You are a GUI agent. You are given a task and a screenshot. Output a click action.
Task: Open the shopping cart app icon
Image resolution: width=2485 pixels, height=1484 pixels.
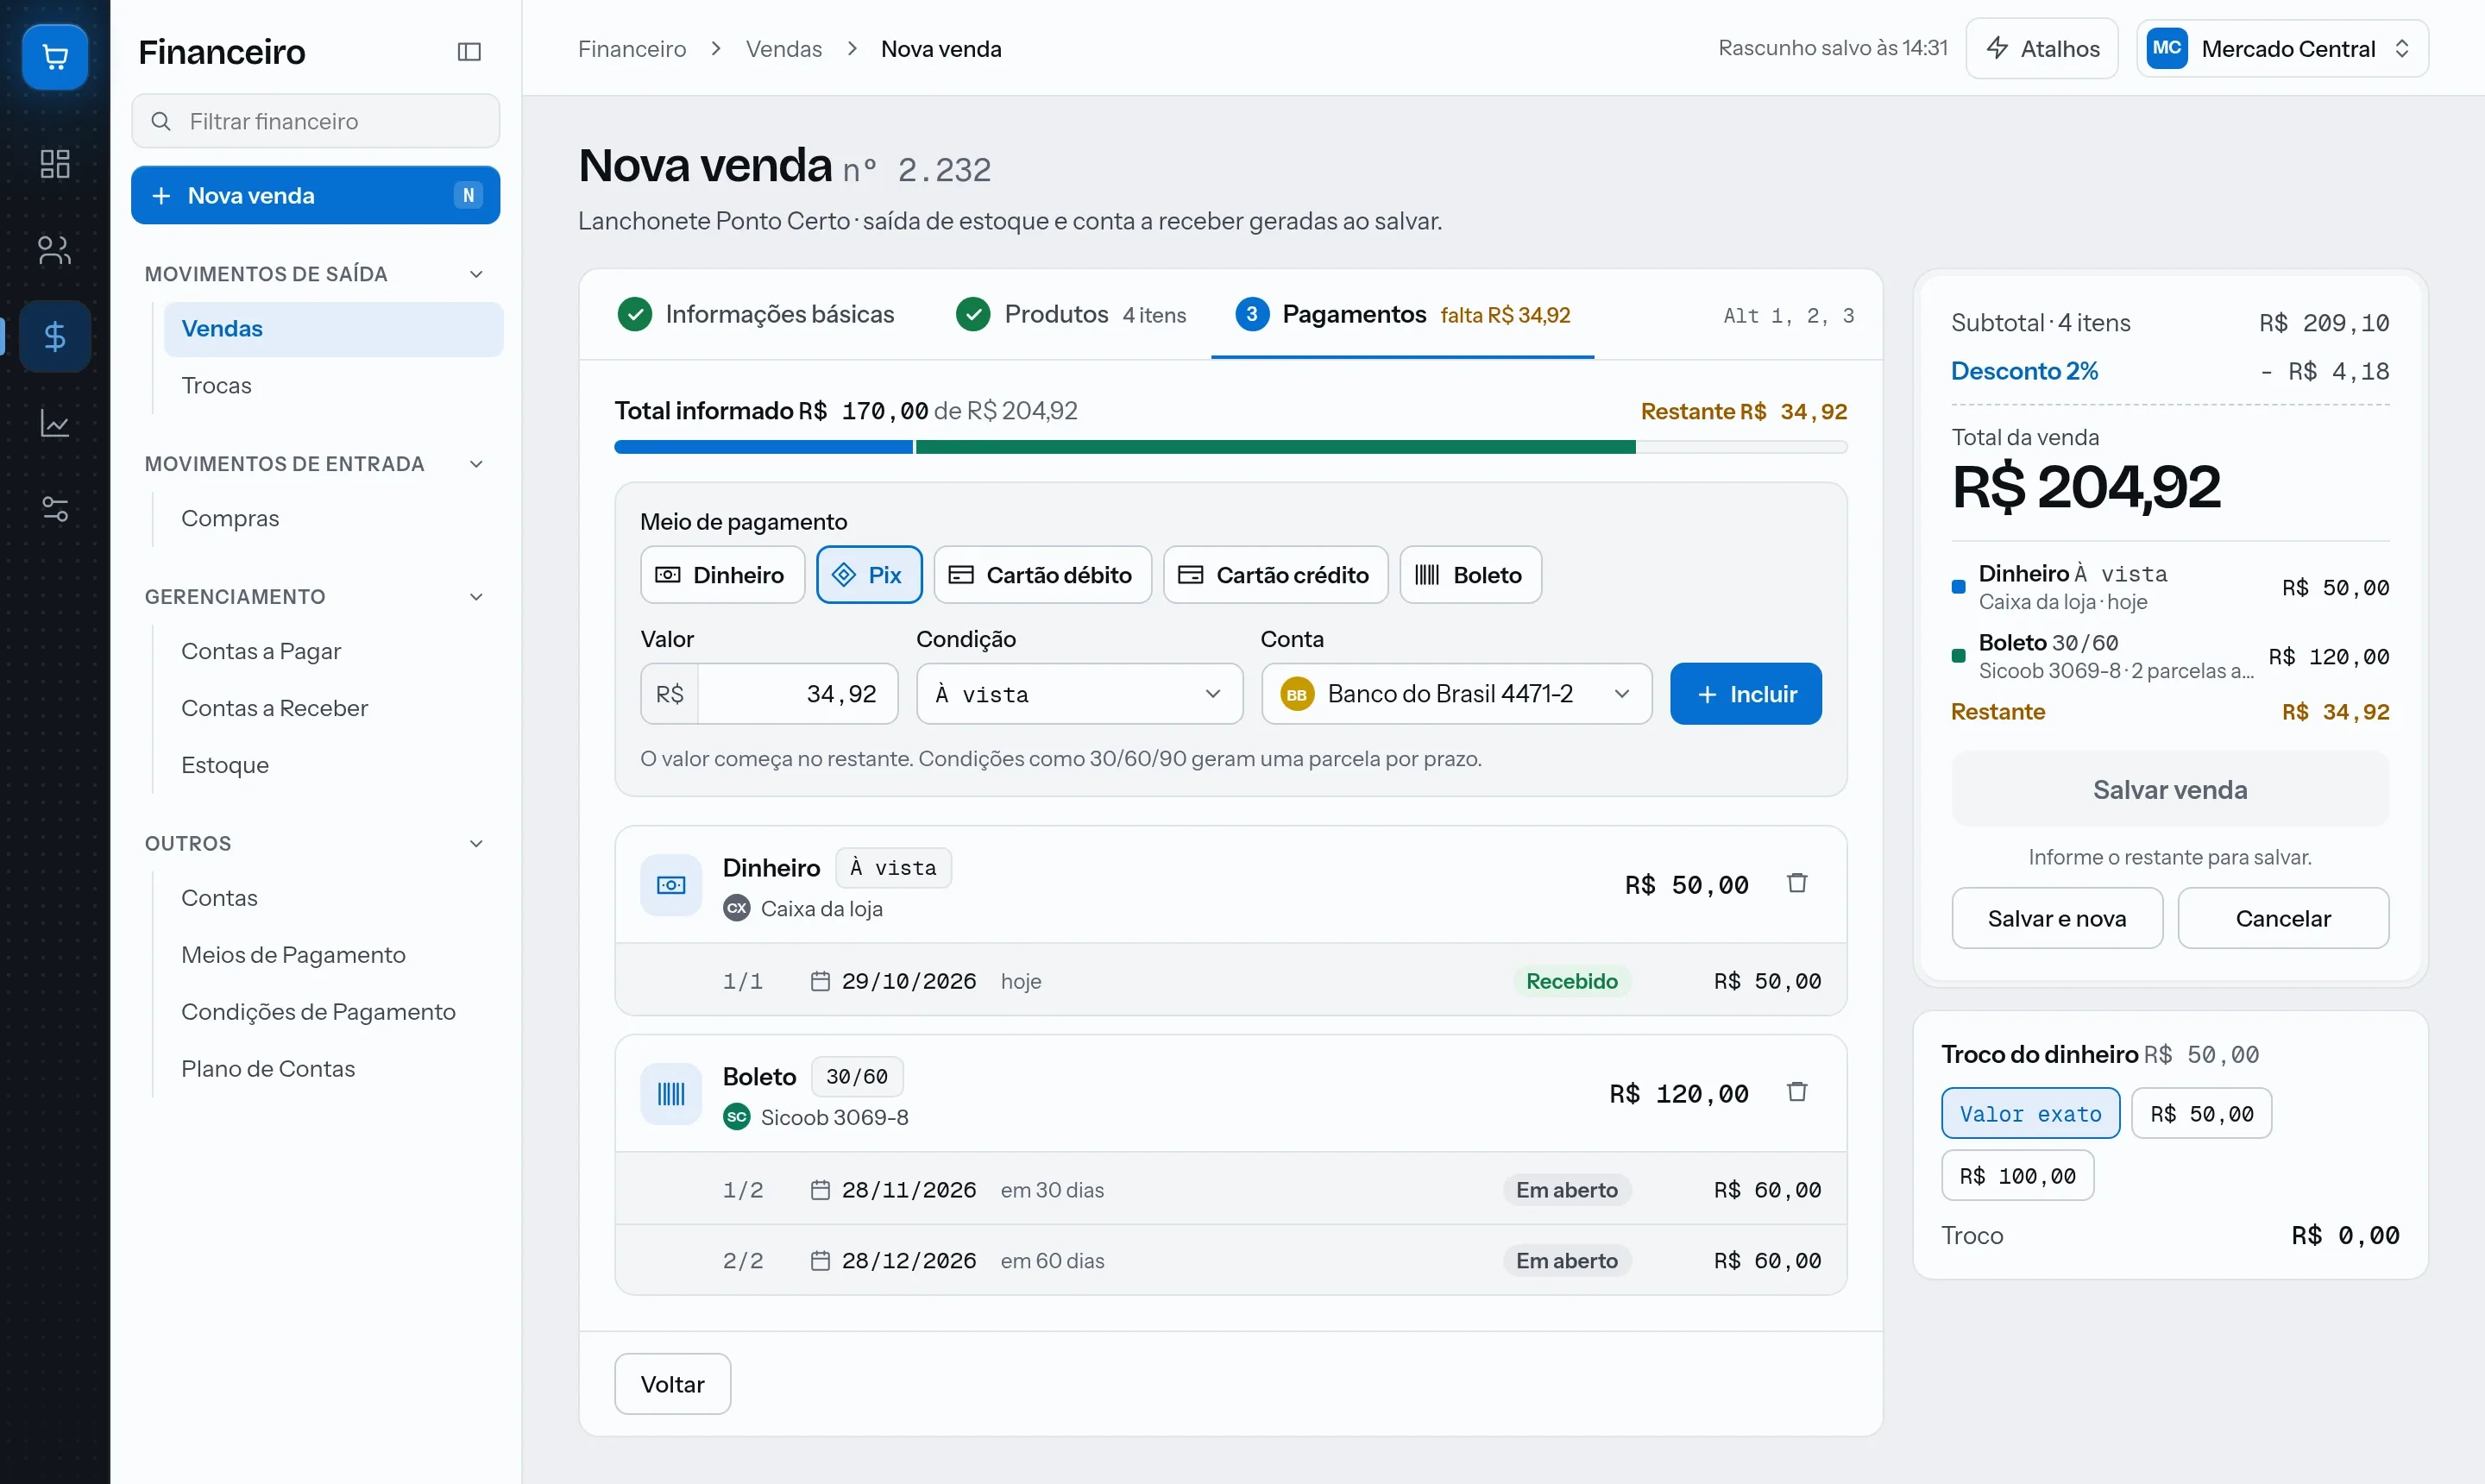[x=55, y=57]
